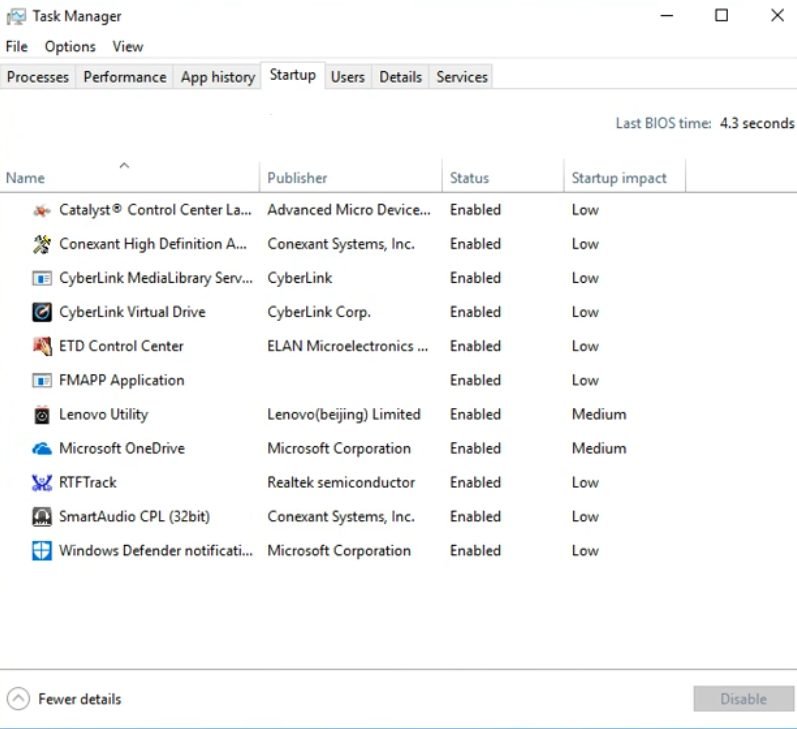
Task: Switch to the Performance tab
Action: 125,77
